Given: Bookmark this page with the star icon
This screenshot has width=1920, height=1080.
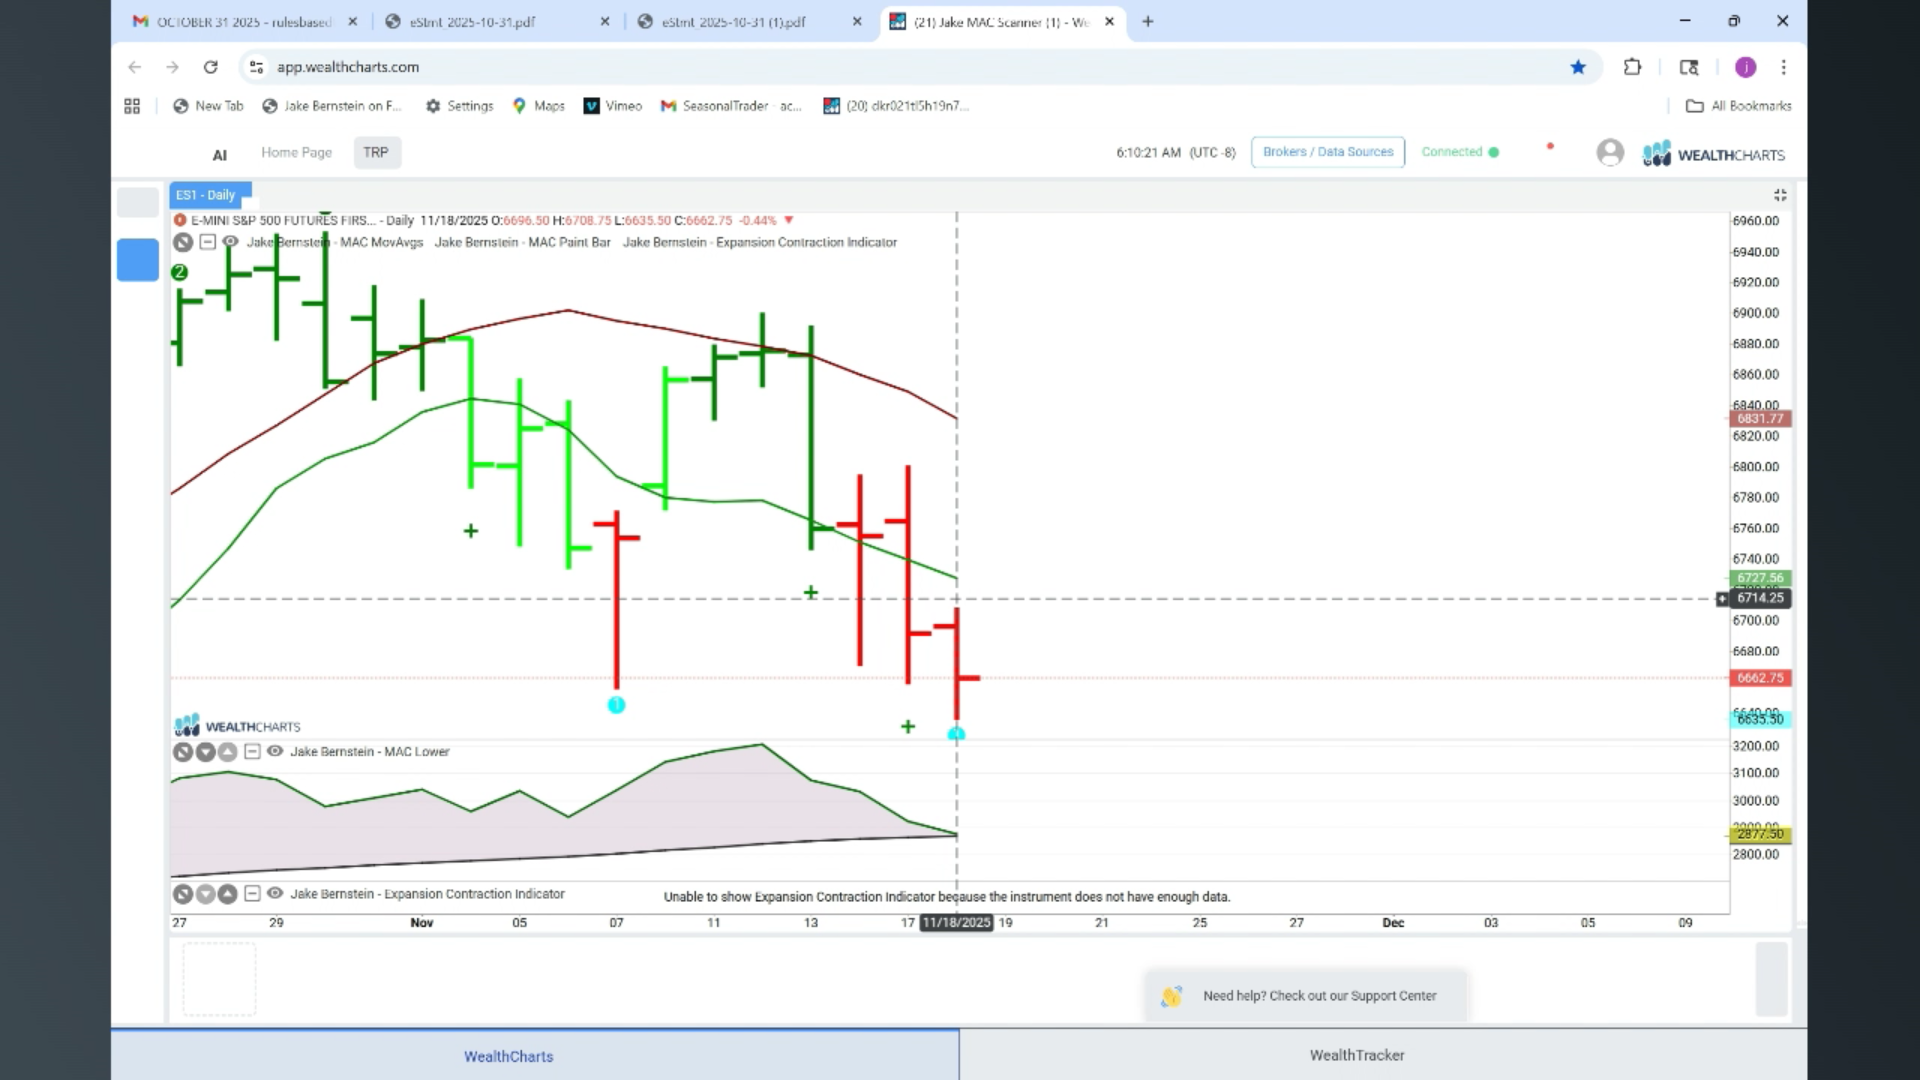Looking at the screenshot, I should 1578,67.
